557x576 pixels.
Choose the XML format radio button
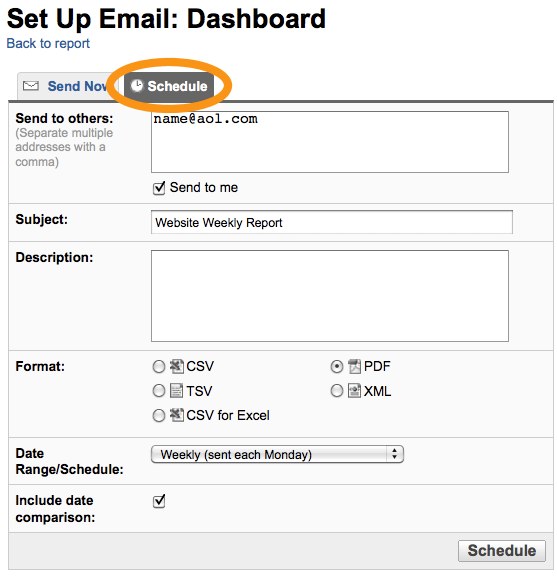click(x=337, y=391)
